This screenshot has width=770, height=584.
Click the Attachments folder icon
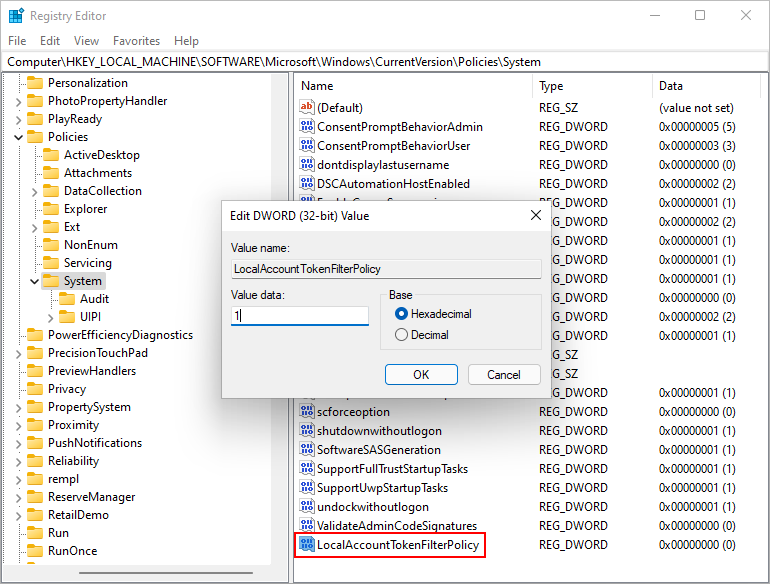[x=51, y=173]
